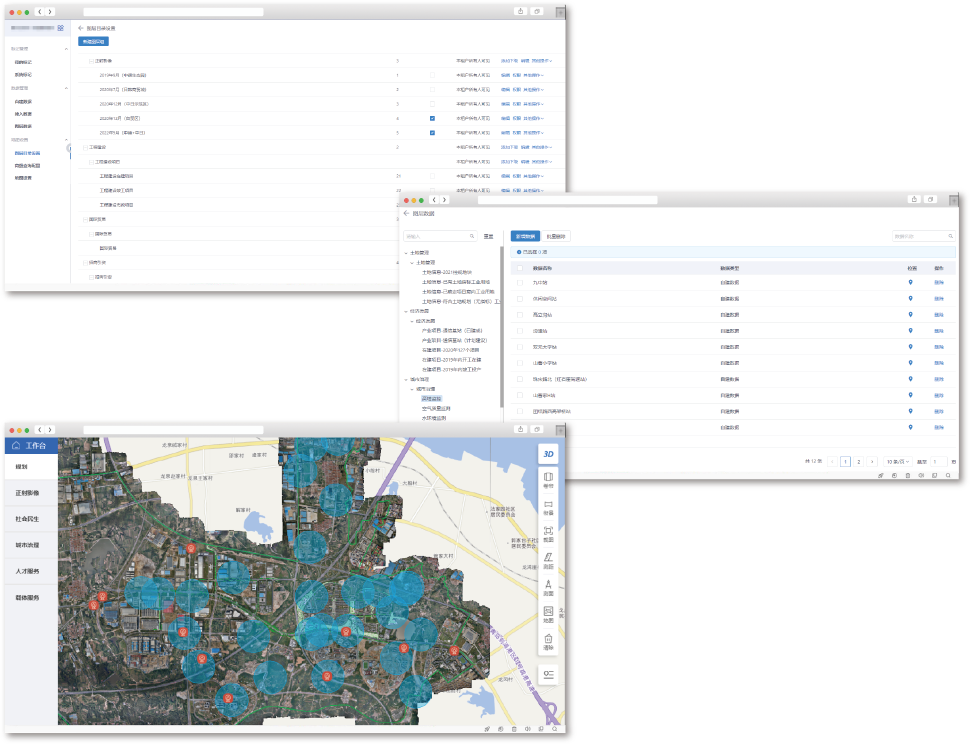Tick the checkbox for 九中站 row
Image resolution: width=970 pixels, height=744 pixels.
tap(519, 283)
